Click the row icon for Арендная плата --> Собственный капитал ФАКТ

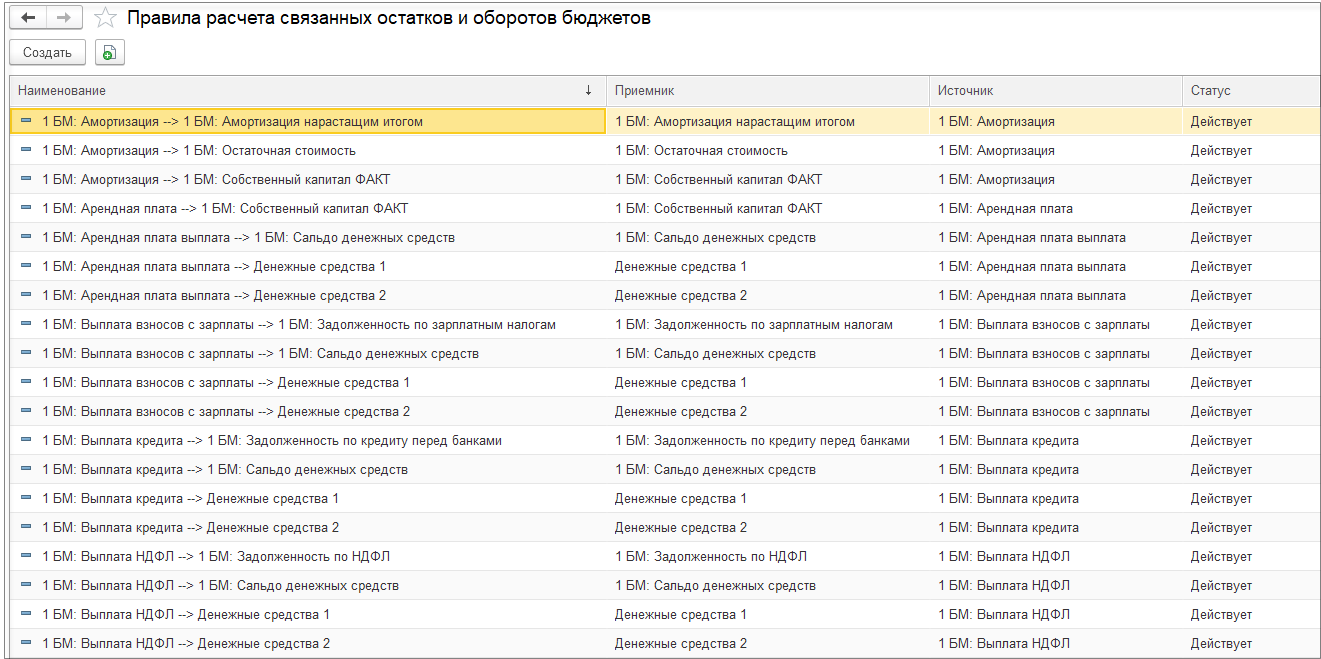coord(26,209)
